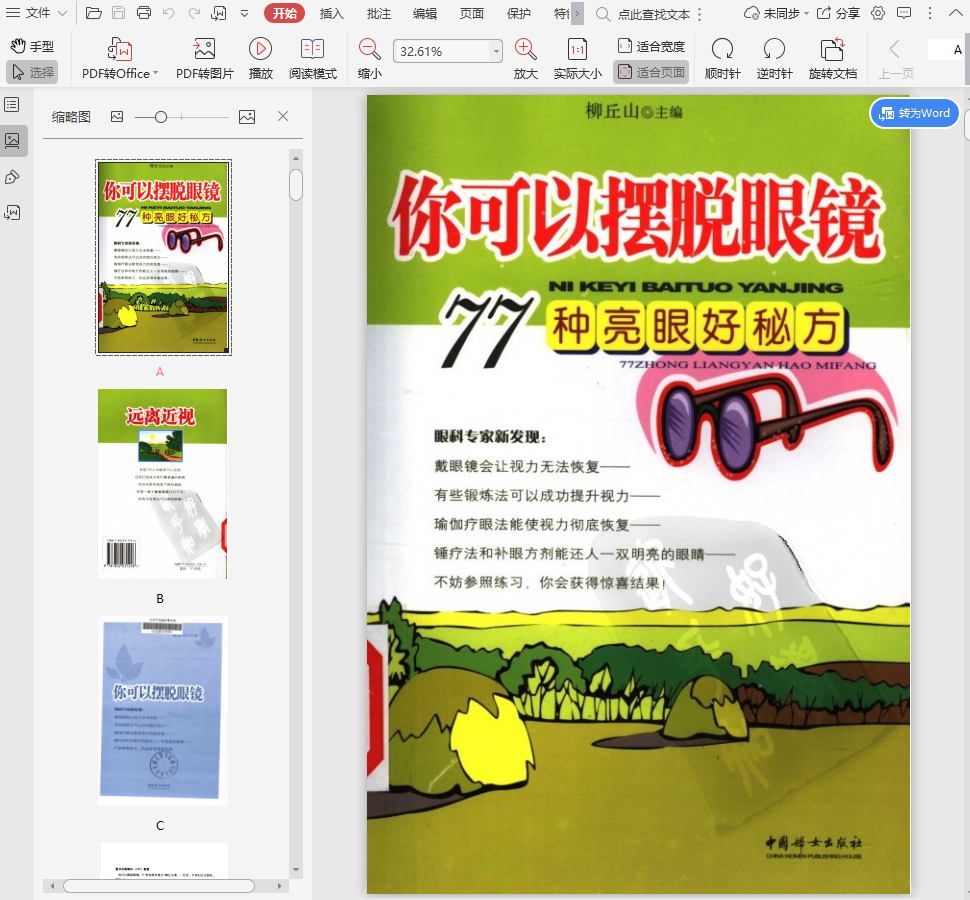Click the thumbnail panel vertical scrollbar
This screenshot has height=900, width=970.
(296, 186)
